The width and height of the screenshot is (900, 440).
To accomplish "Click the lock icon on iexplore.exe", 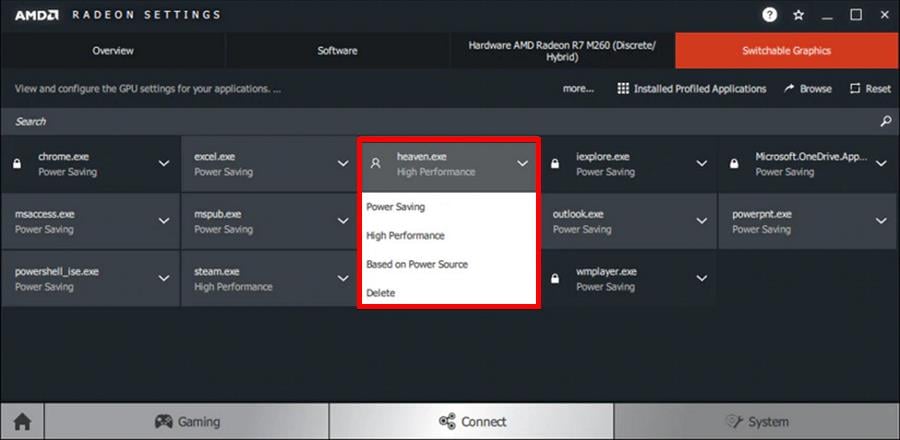I will point(555,164).
